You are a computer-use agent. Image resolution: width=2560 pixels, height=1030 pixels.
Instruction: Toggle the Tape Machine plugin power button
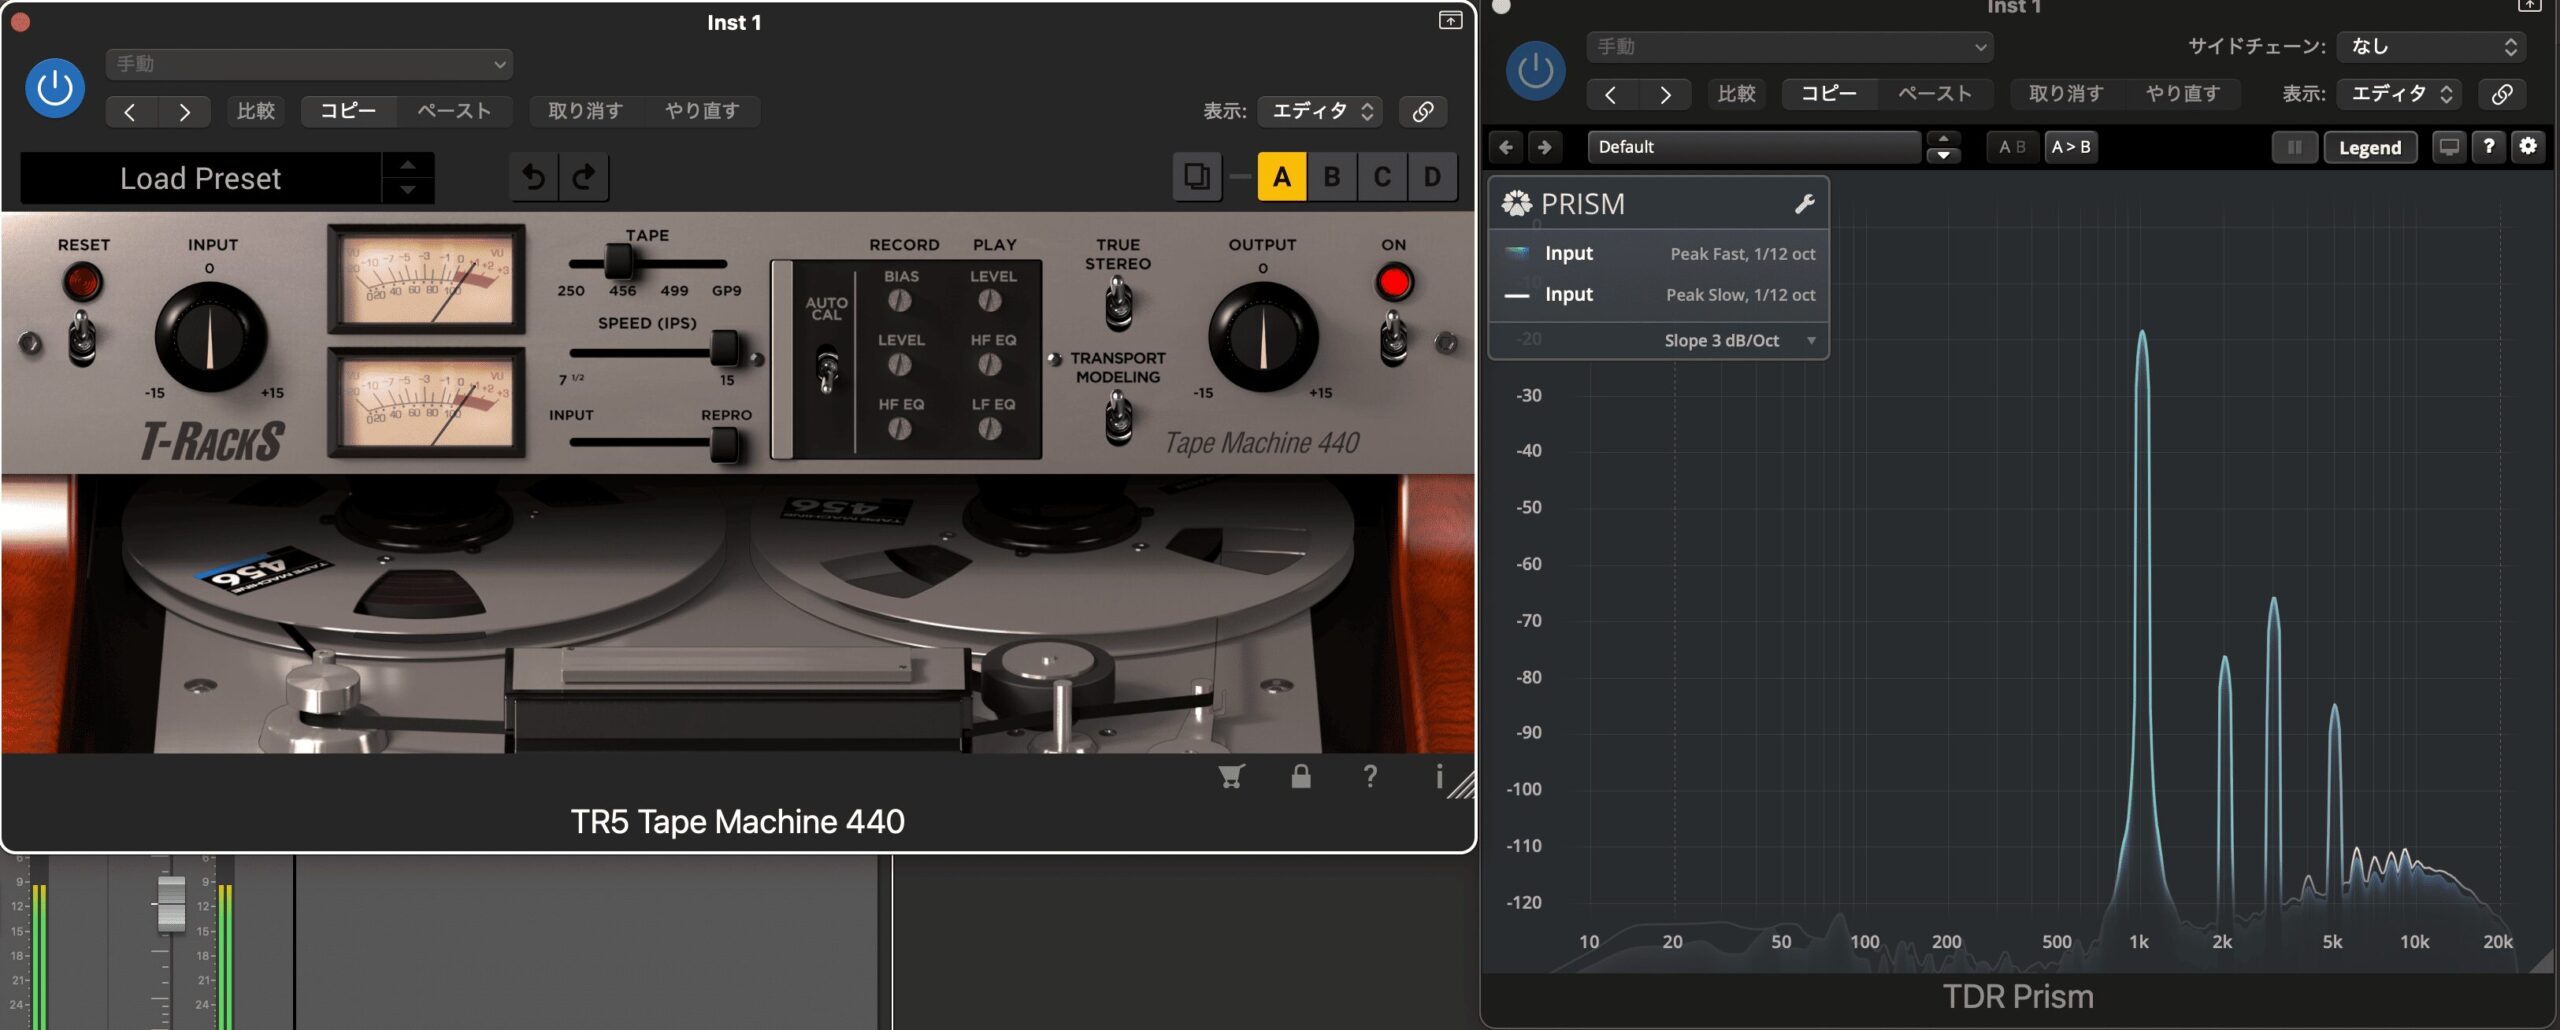click(x=55, y=88)
